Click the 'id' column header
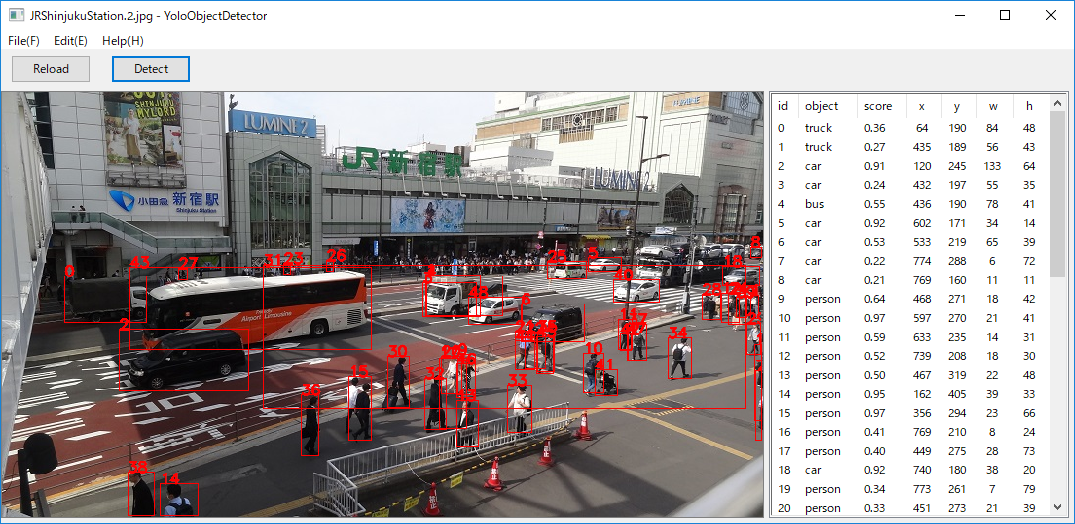1075x524 pixels. (784, 106)
